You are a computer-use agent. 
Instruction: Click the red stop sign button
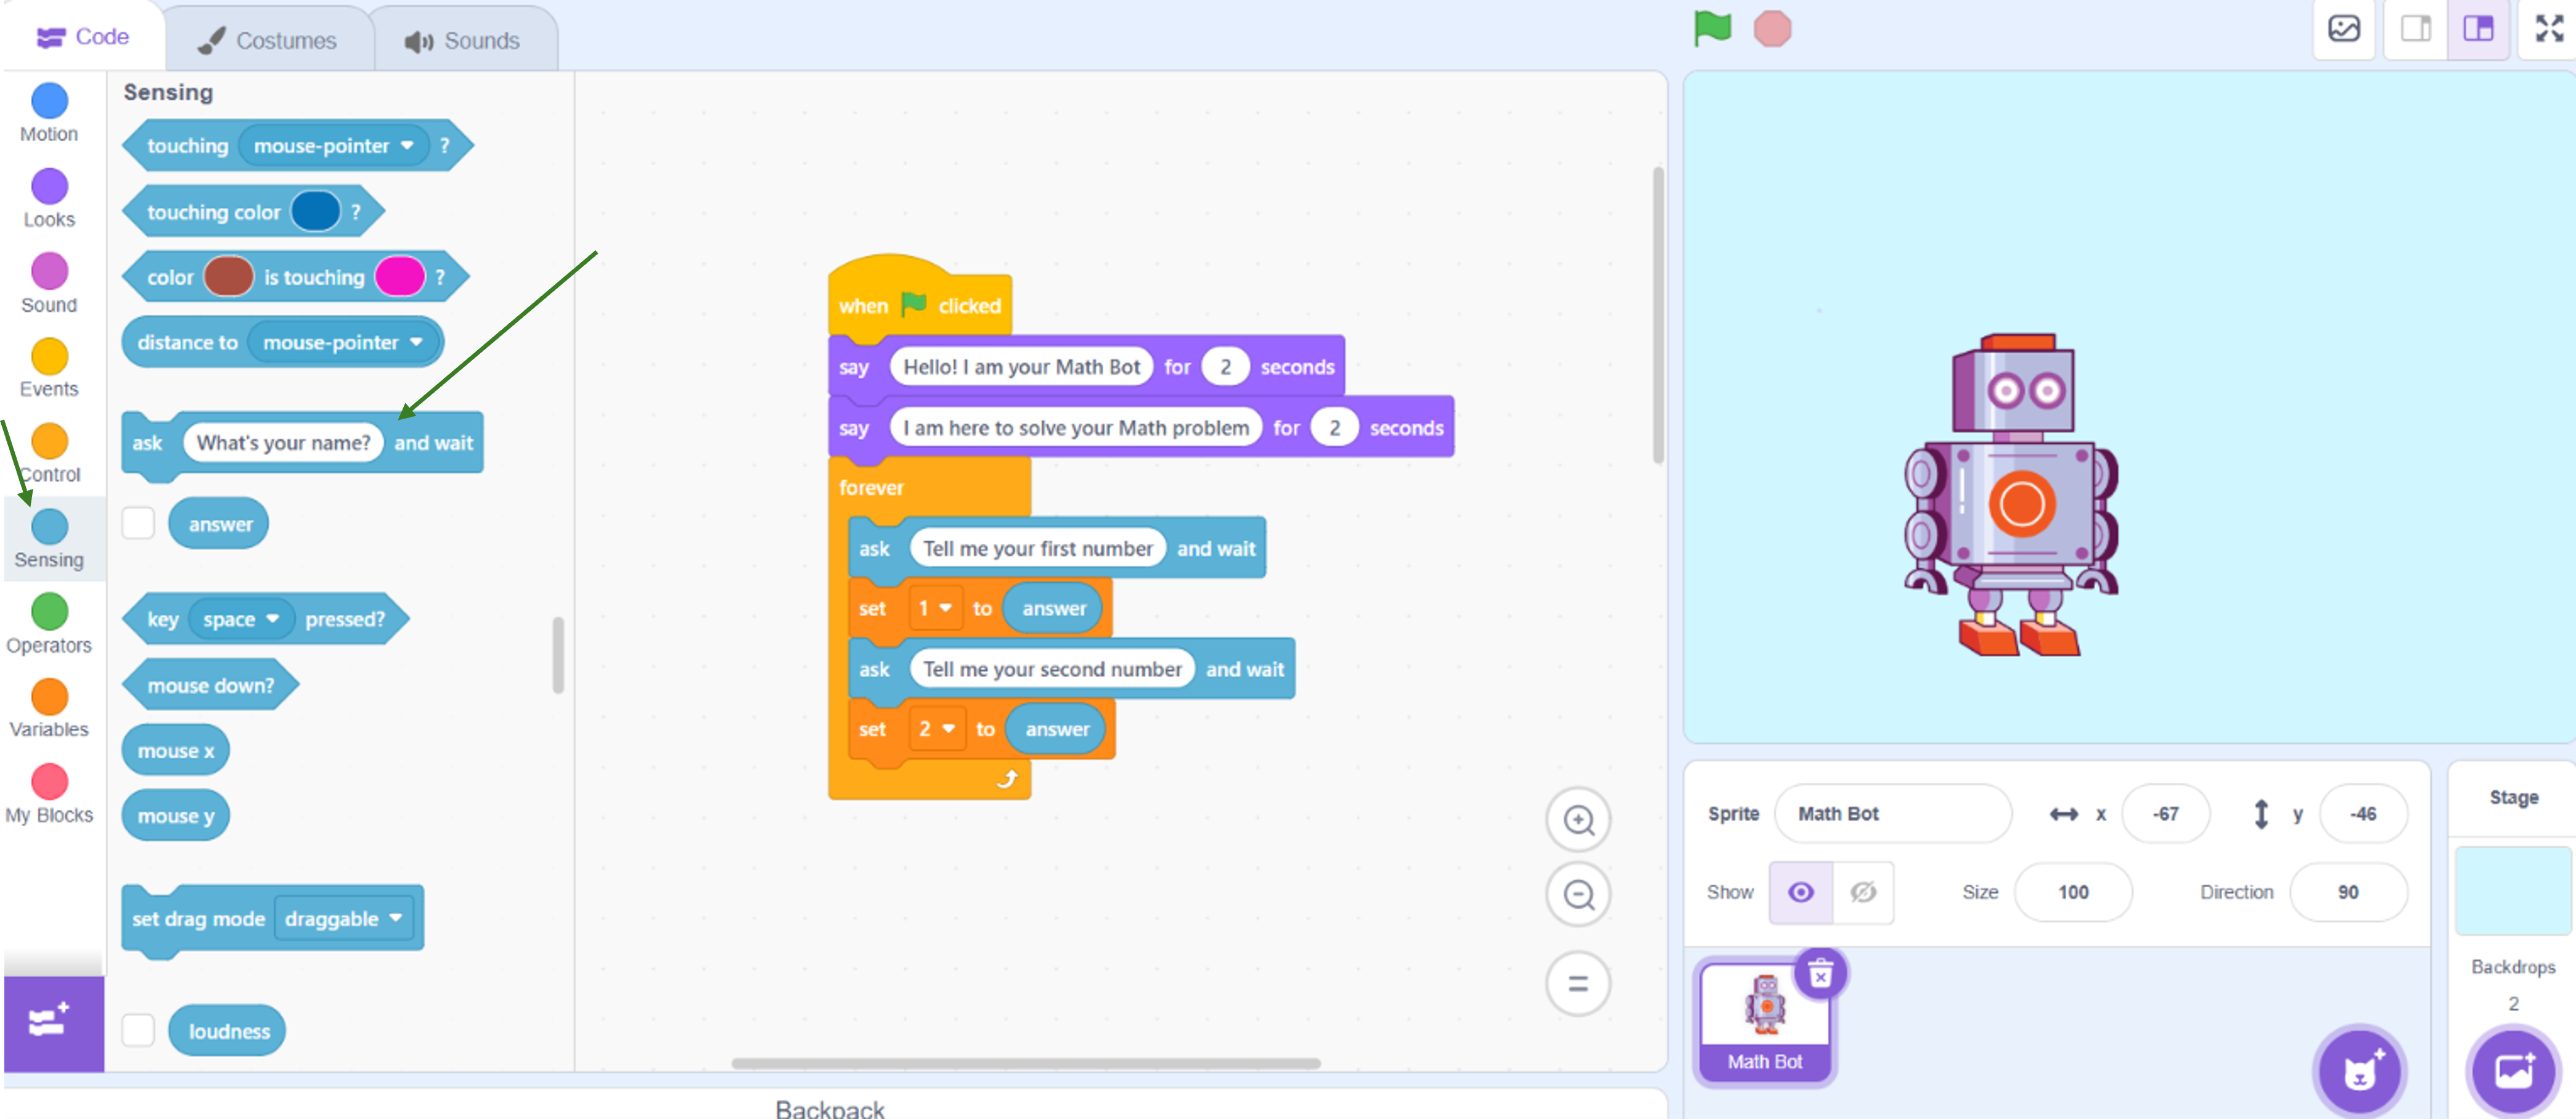[1772, 29]
